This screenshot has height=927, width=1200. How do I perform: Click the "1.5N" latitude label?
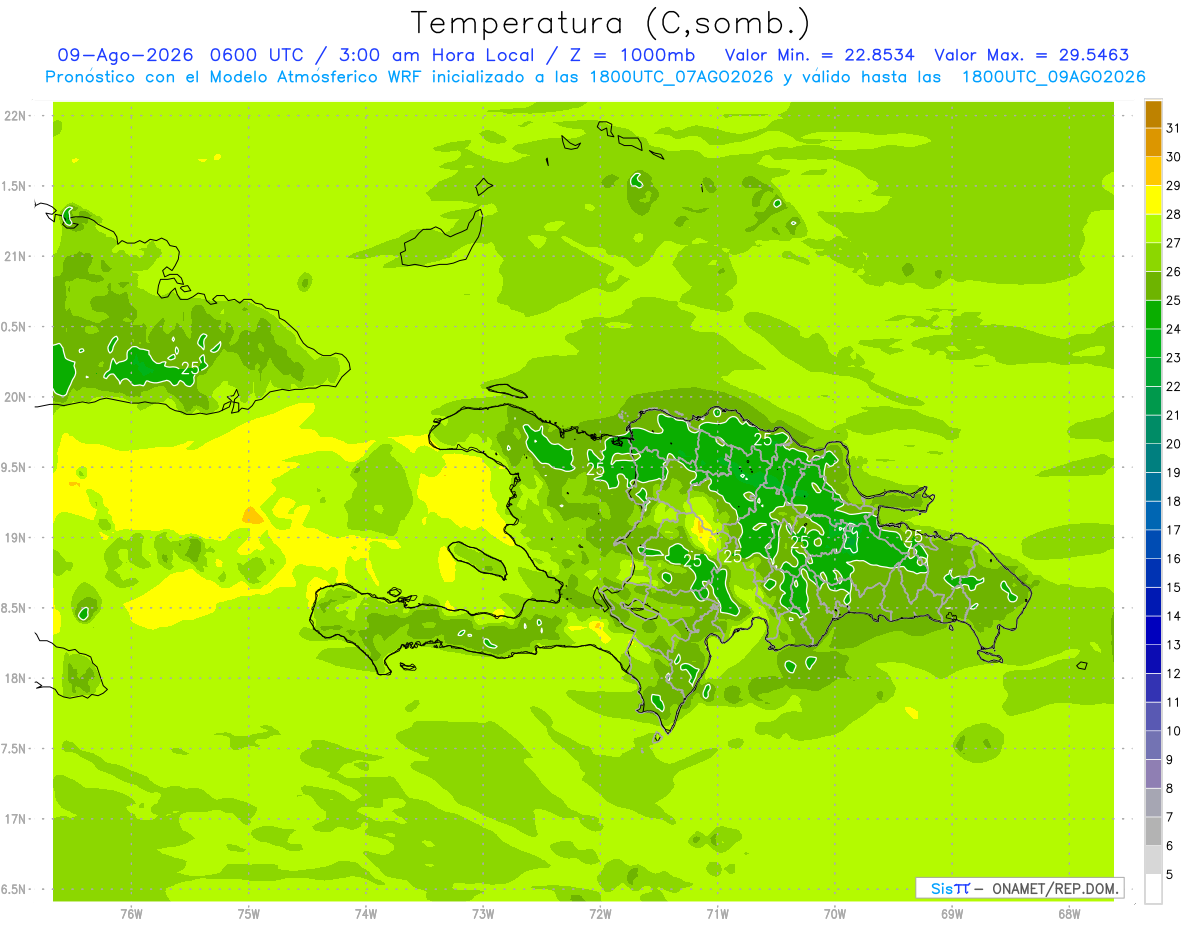[x=15, y=186]
